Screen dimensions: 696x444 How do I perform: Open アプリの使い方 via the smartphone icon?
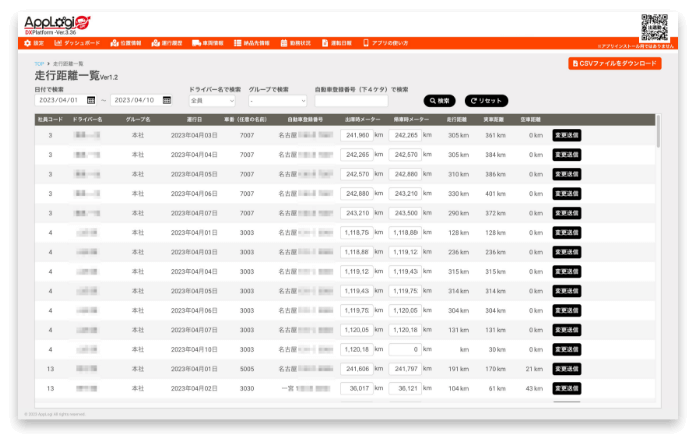coord(366,43)
